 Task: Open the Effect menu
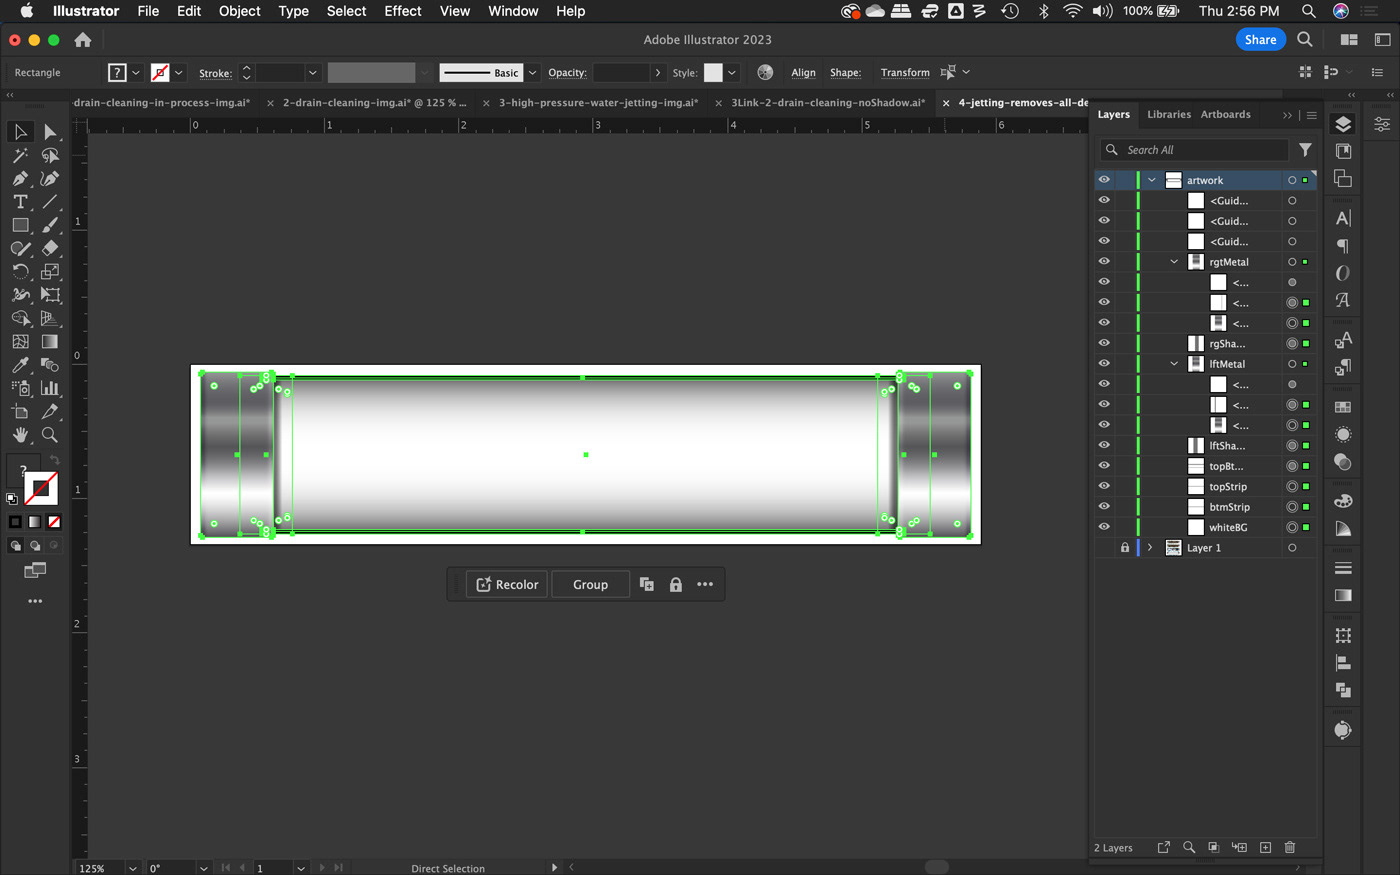point(403,11)
